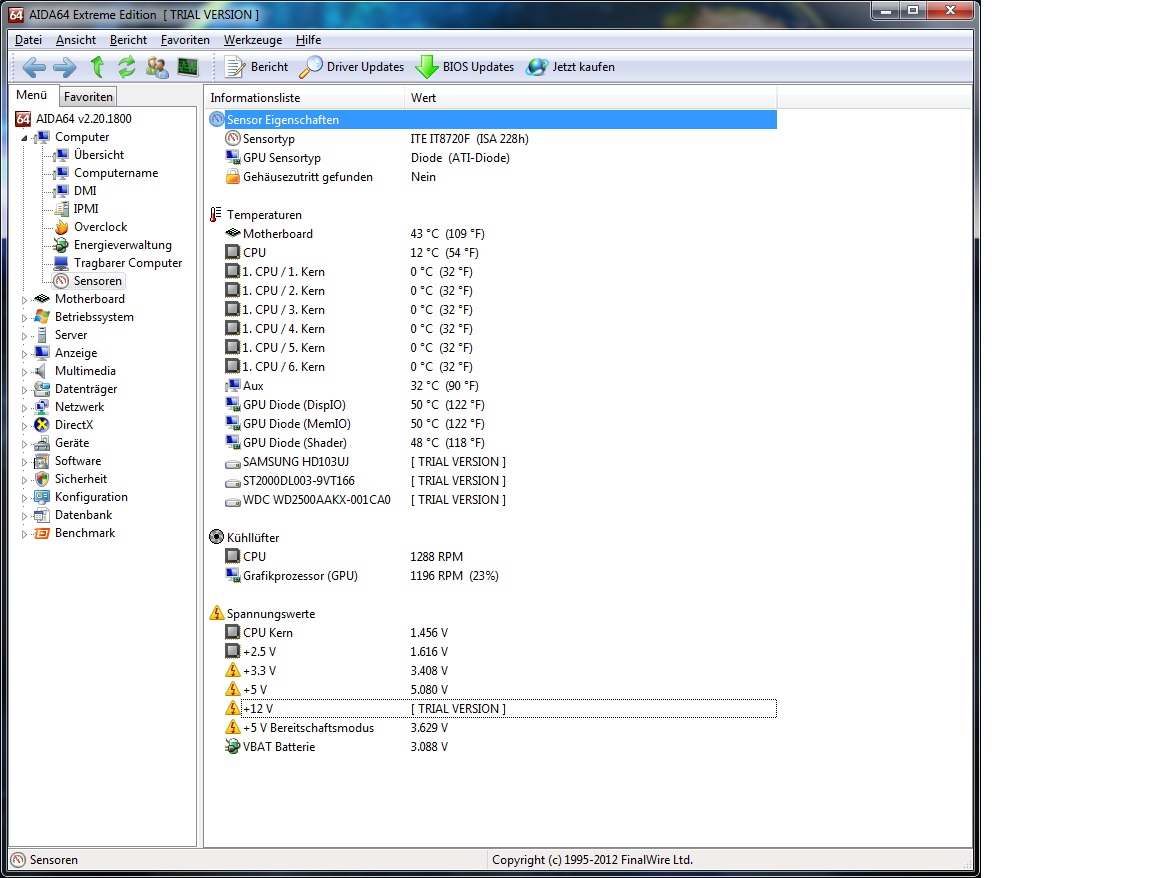The width and height of the screenshot is (1152, 878).
Task: Click the DirectX icon in tree
Action: pyautogui.click(x=43, y=425)
